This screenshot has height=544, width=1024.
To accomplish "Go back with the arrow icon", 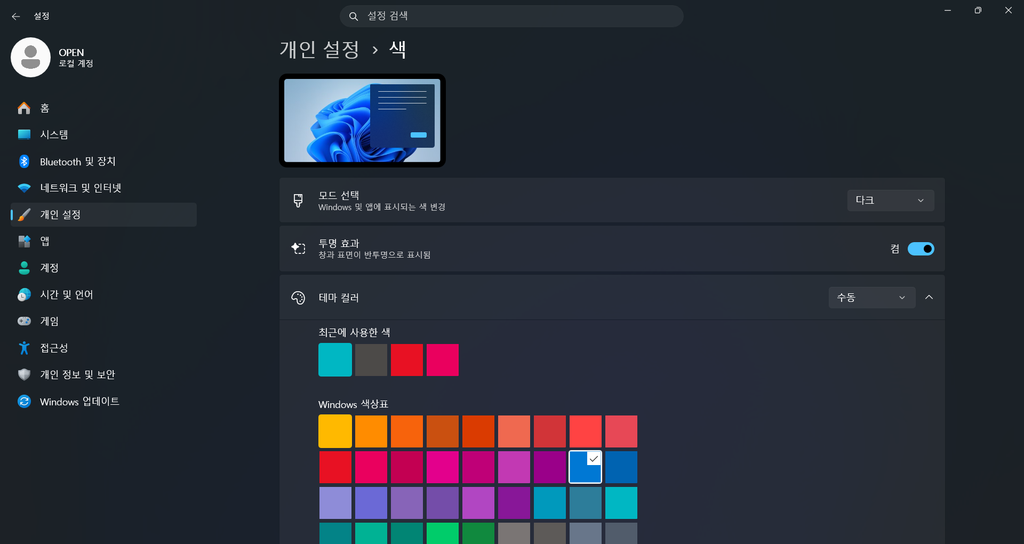I will coord(16,16).
